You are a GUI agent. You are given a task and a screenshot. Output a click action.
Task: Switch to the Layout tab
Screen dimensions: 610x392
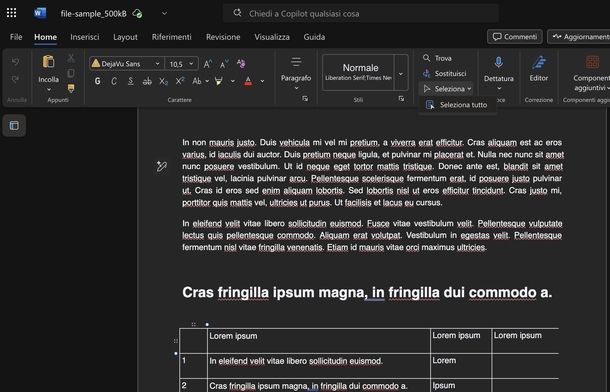click(125, 37)
